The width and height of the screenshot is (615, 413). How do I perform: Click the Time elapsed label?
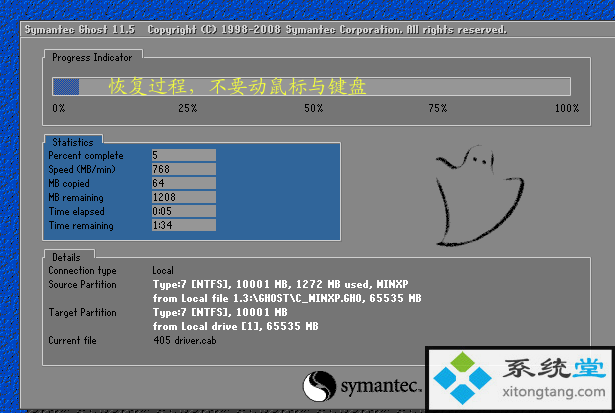77,211
